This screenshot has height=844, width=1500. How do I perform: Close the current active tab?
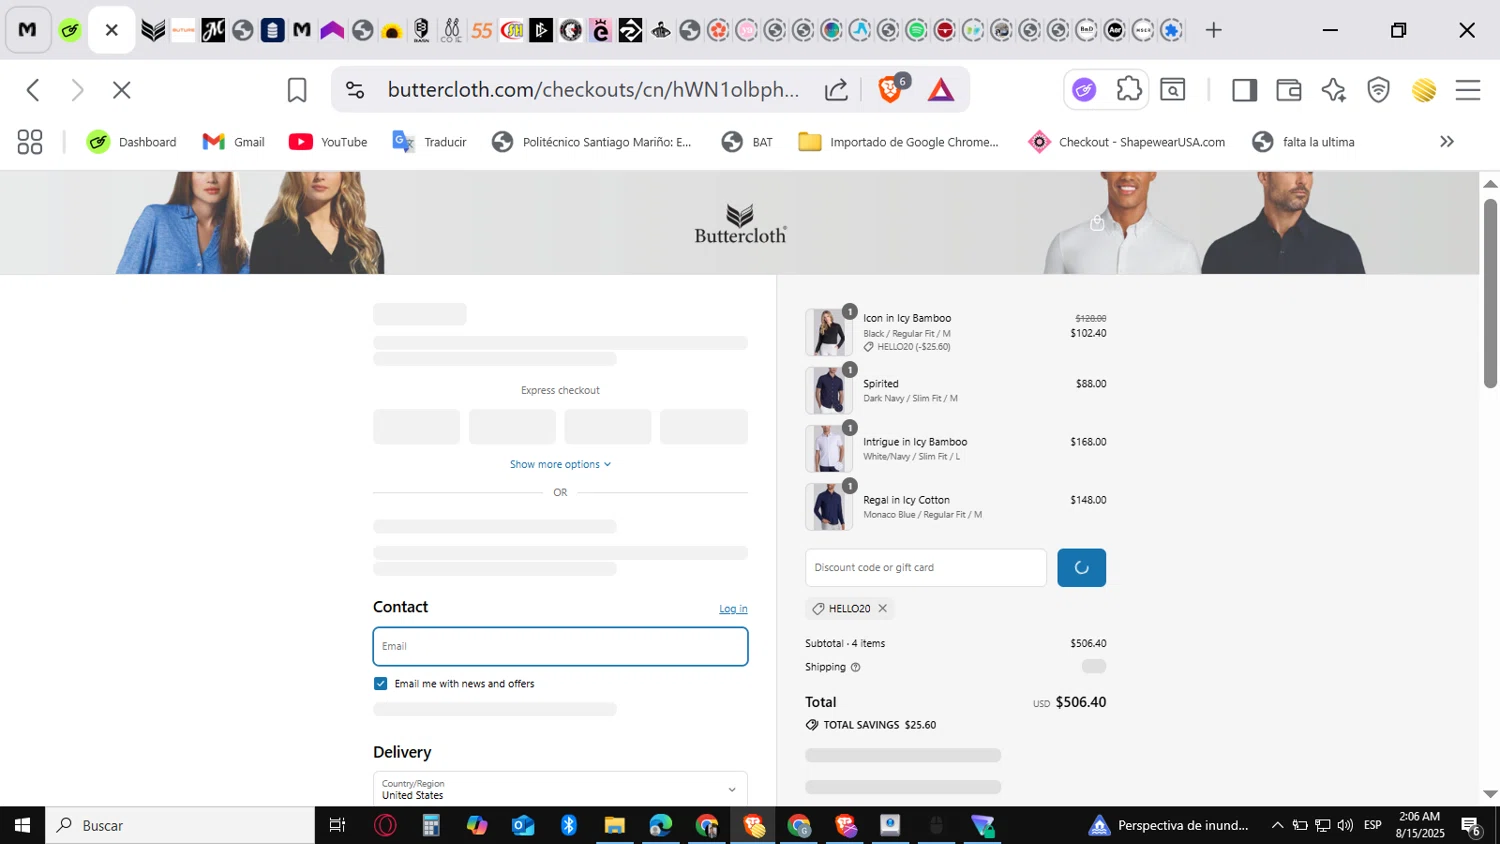tap(112, 30)
